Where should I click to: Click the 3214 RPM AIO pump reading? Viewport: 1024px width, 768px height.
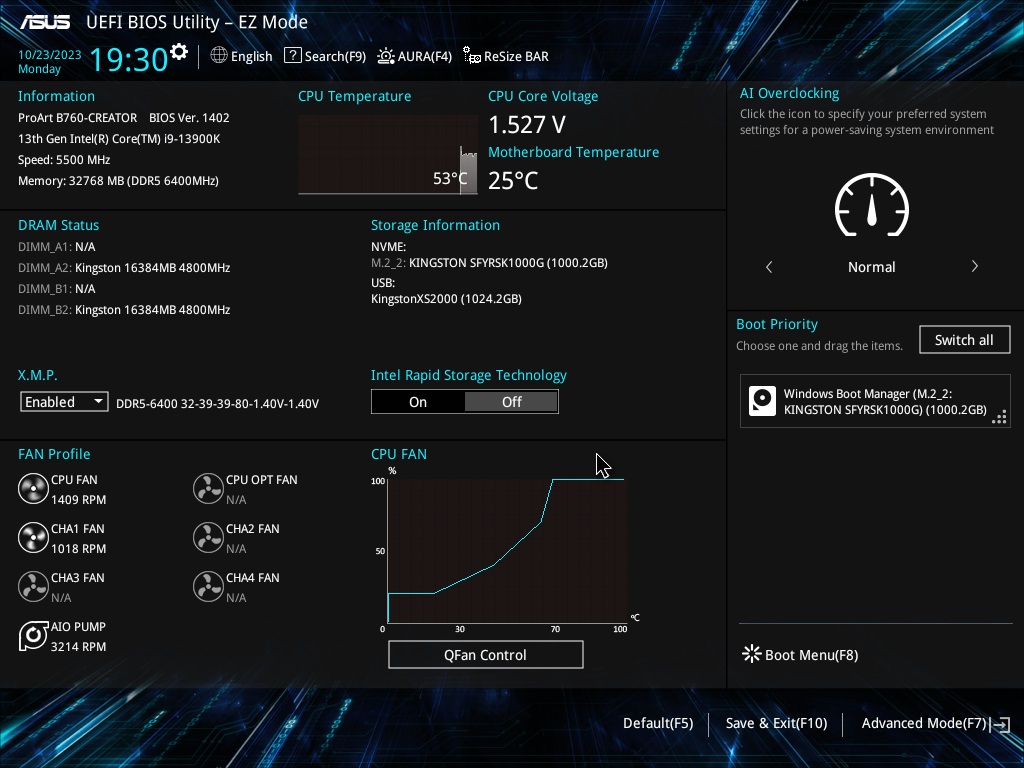(78, 647)
